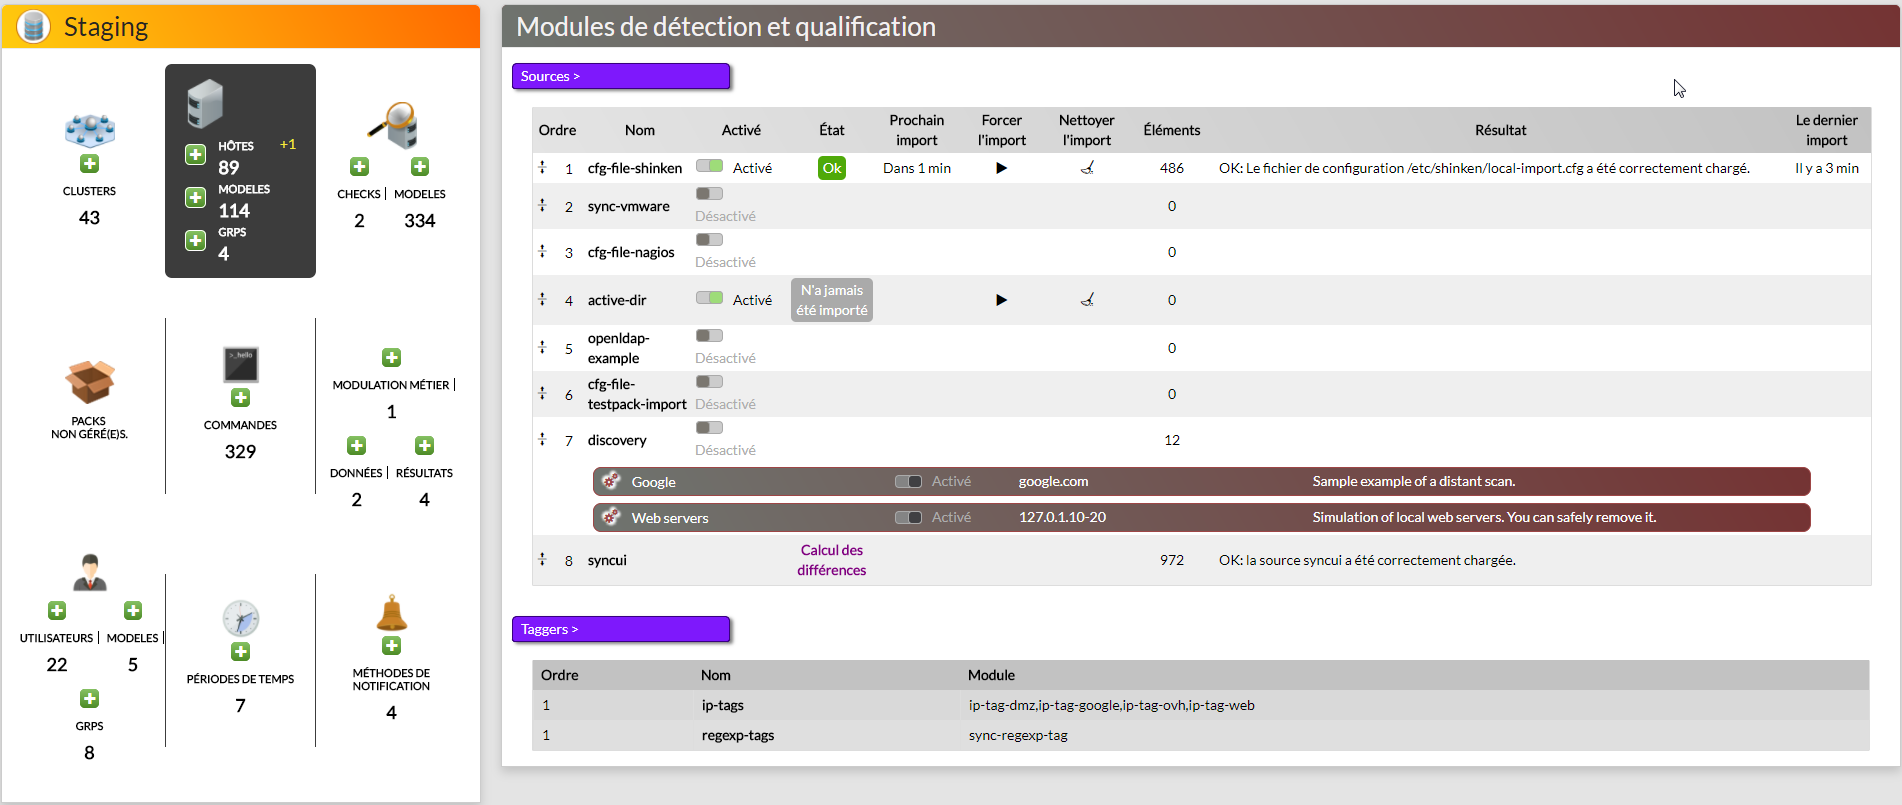1902x805 pixels.
Task: Add a new check with plus icon
Action: click(359, 167)
